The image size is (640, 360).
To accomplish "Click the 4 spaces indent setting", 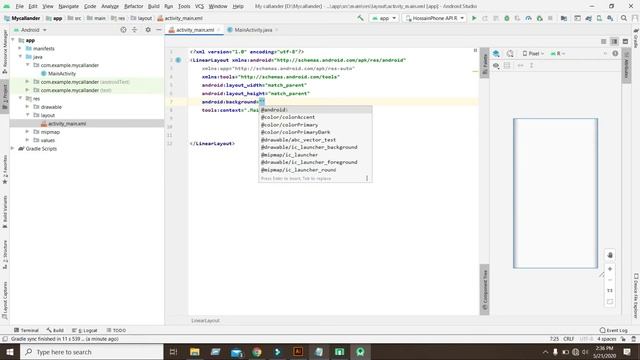I will pos(607,339).
